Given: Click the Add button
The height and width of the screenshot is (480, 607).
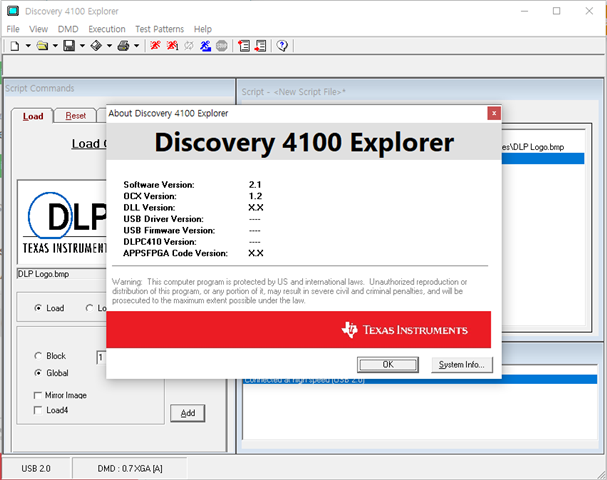Looking at the screenshot, I should click(x=188, y=413).
